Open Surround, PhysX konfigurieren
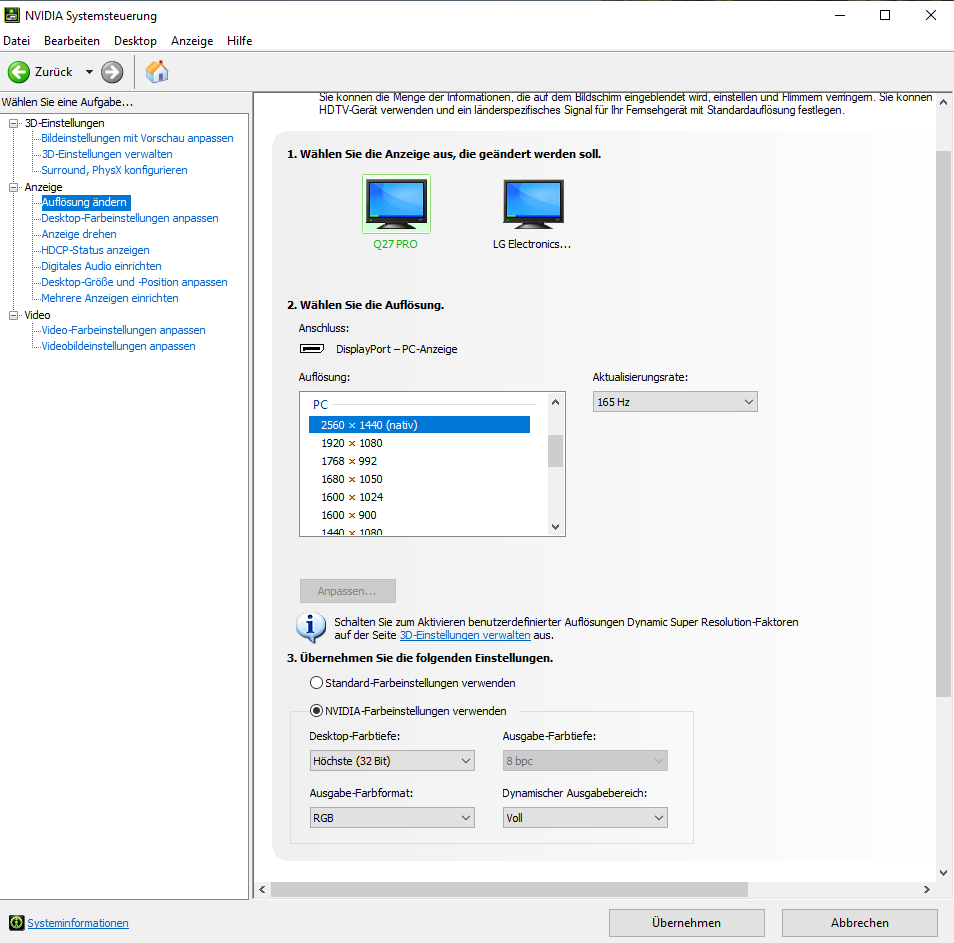This screenshot has height=943, width=954. 114,170
